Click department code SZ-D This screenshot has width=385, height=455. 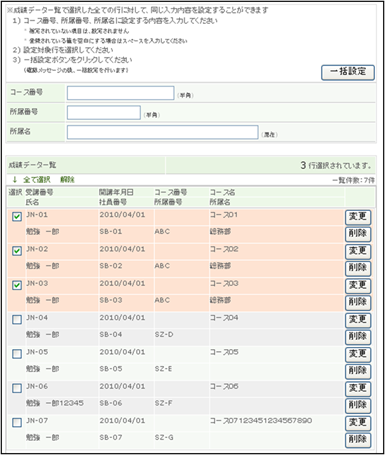[x=164, y=334]
